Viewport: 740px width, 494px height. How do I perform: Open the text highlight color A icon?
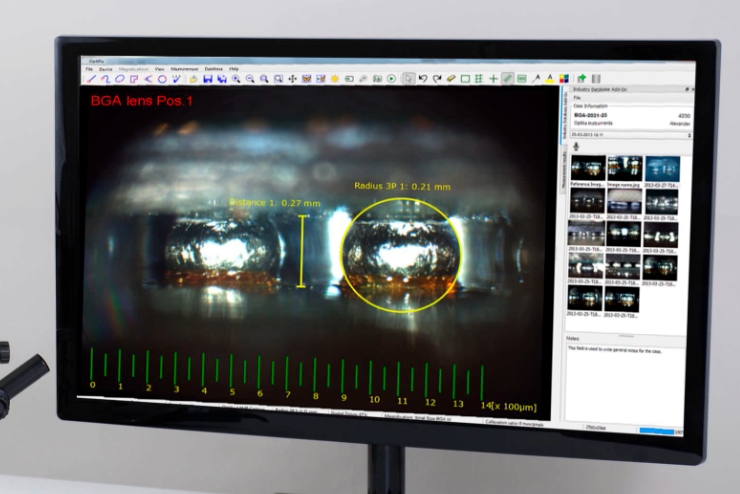[550, 79]
